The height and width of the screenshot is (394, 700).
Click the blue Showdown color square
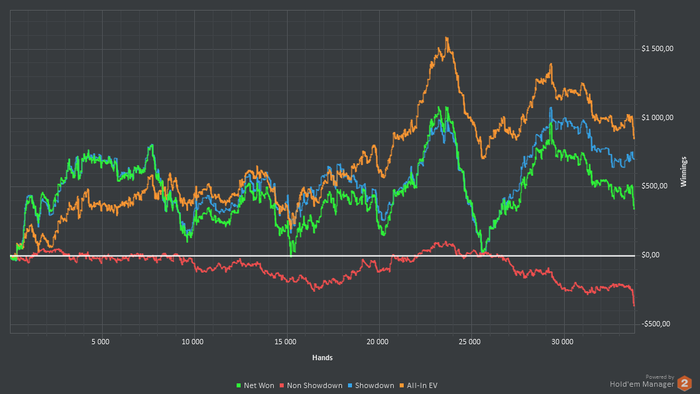(x=350, y=386)
